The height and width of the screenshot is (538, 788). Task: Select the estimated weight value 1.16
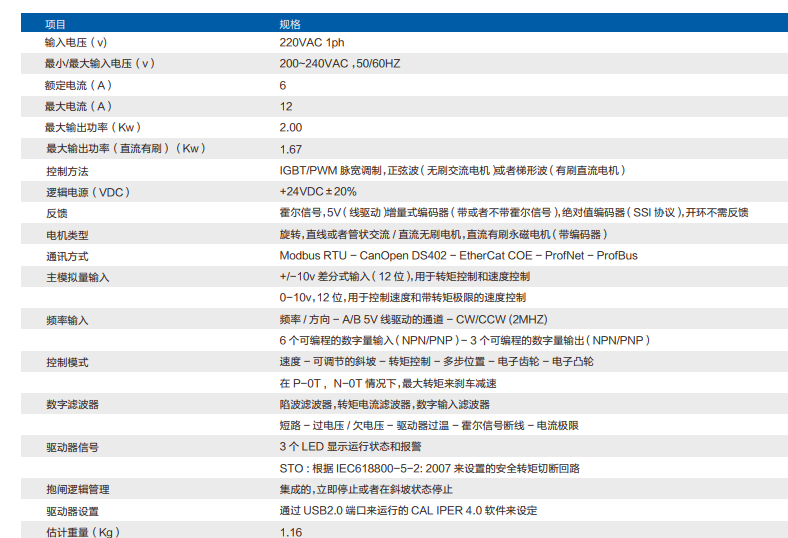291,532
